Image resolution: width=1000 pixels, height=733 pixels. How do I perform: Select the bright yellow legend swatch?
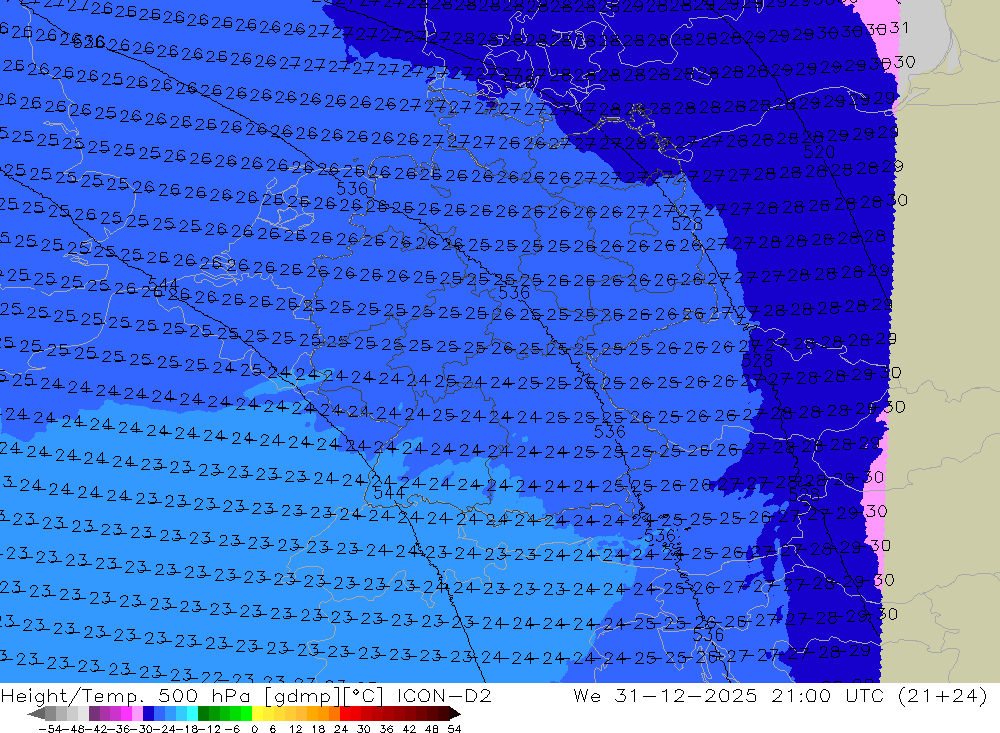(257, 713)
